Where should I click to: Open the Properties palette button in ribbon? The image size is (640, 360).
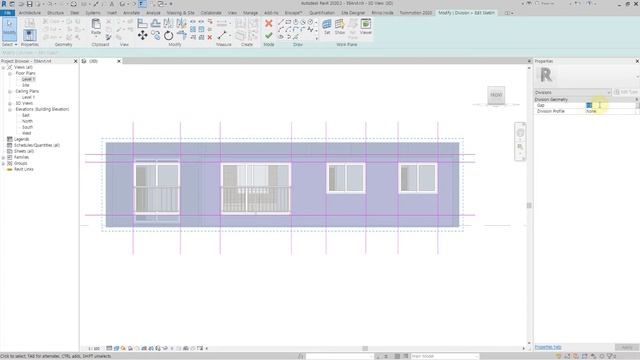point(29,35)
